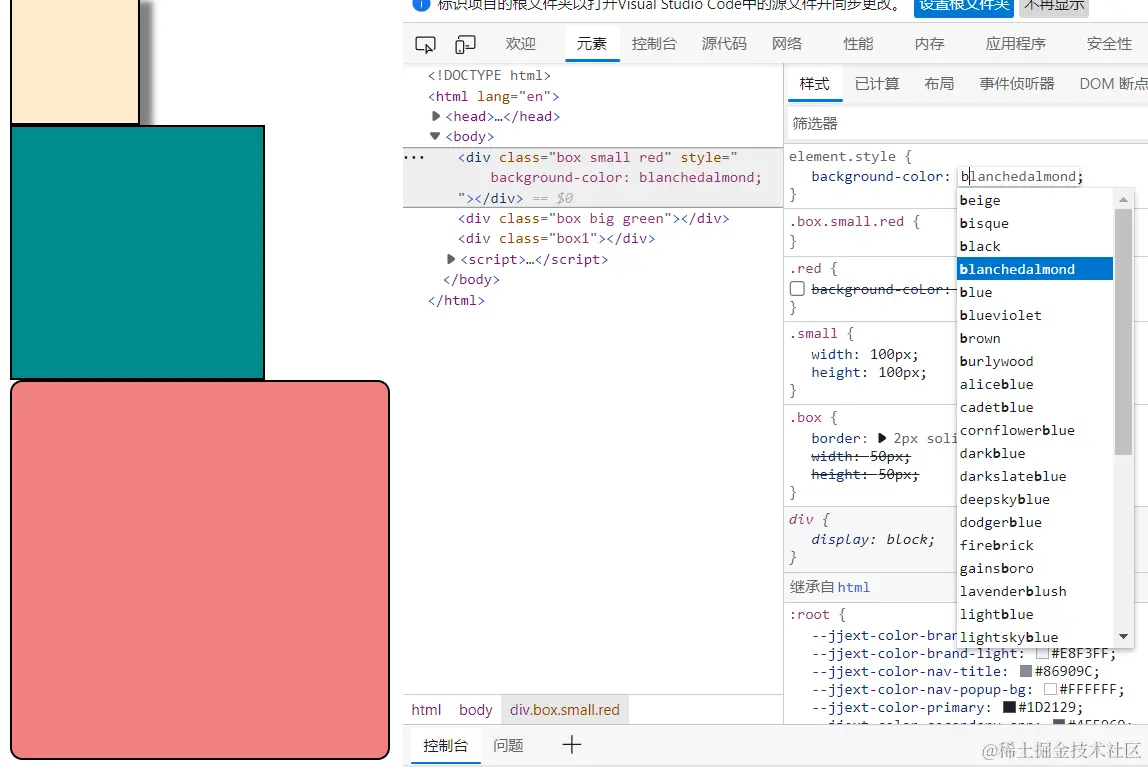
Task: Choose firebrick from autocomplete list
Action: click(1035, 545)
